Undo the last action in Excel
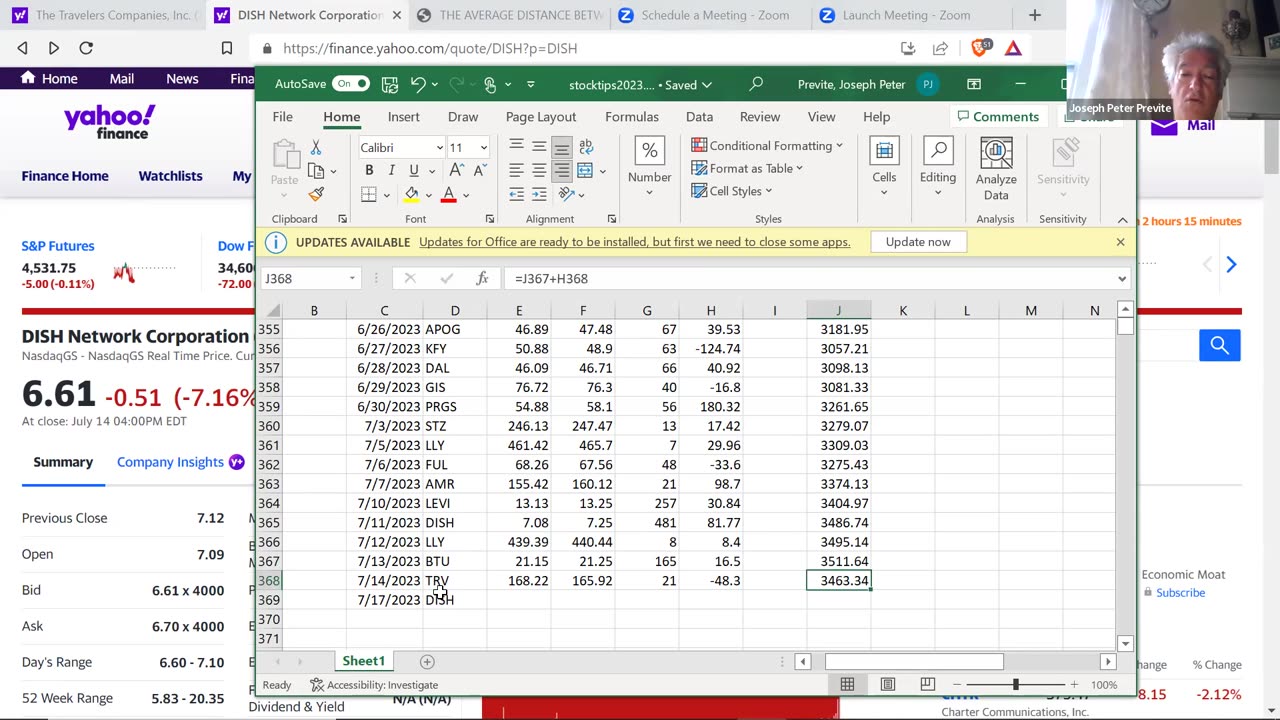1280x720 pixels. 419,84
